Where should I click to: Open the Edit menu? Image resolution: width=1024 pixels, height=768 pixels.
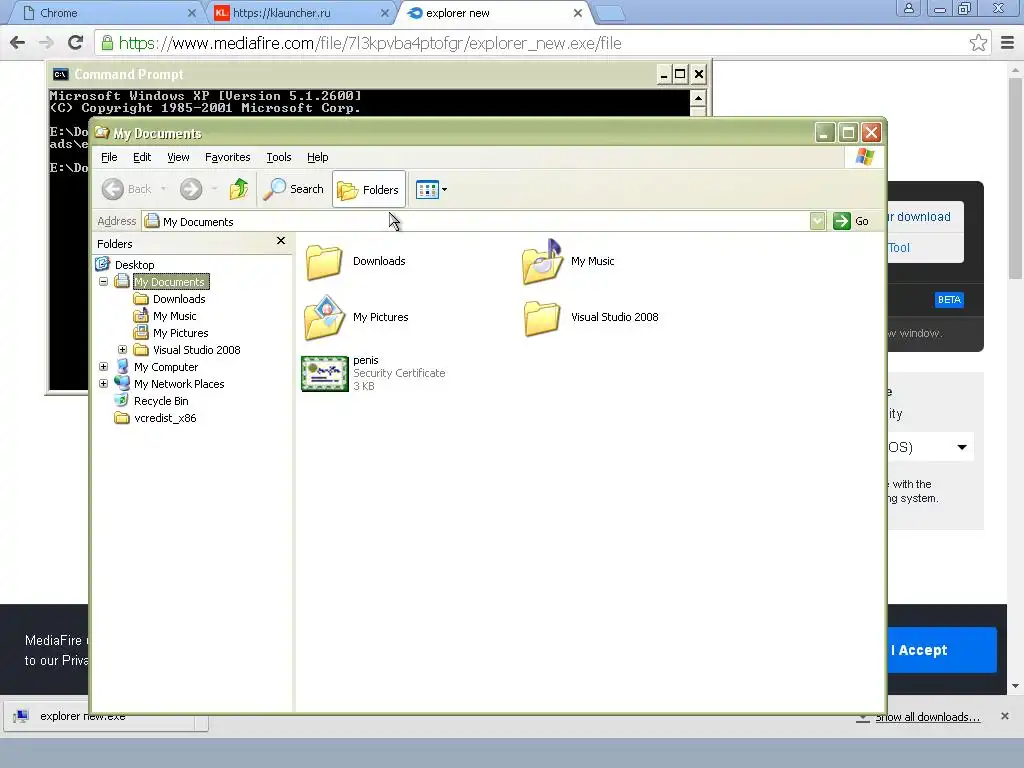[142, 157]
